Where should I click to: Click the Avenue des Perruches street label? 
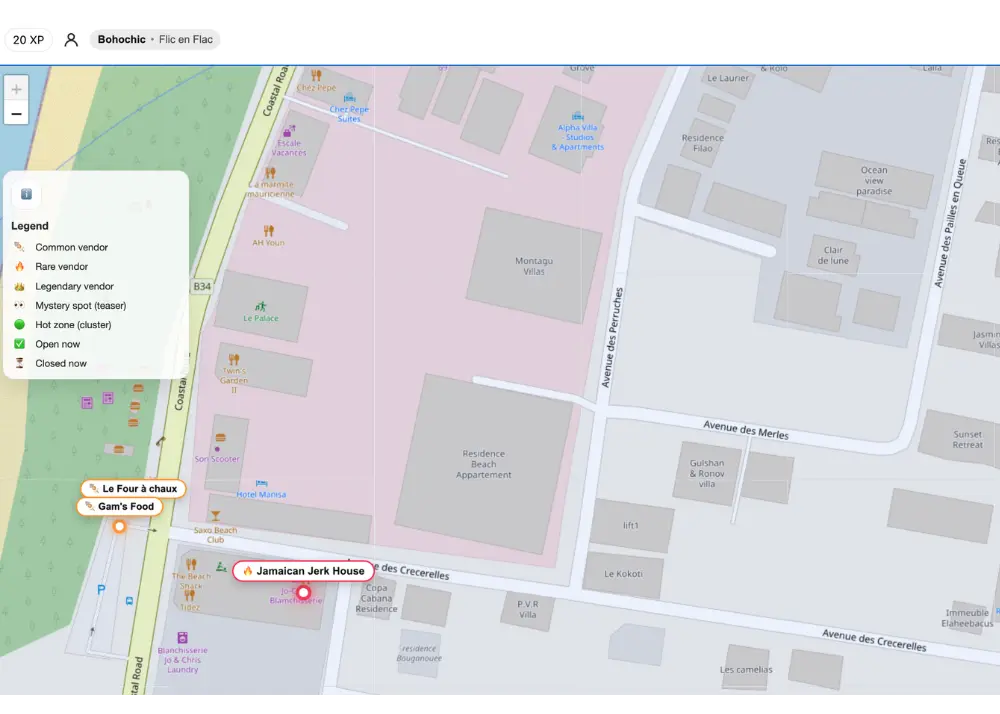point(612,337)
